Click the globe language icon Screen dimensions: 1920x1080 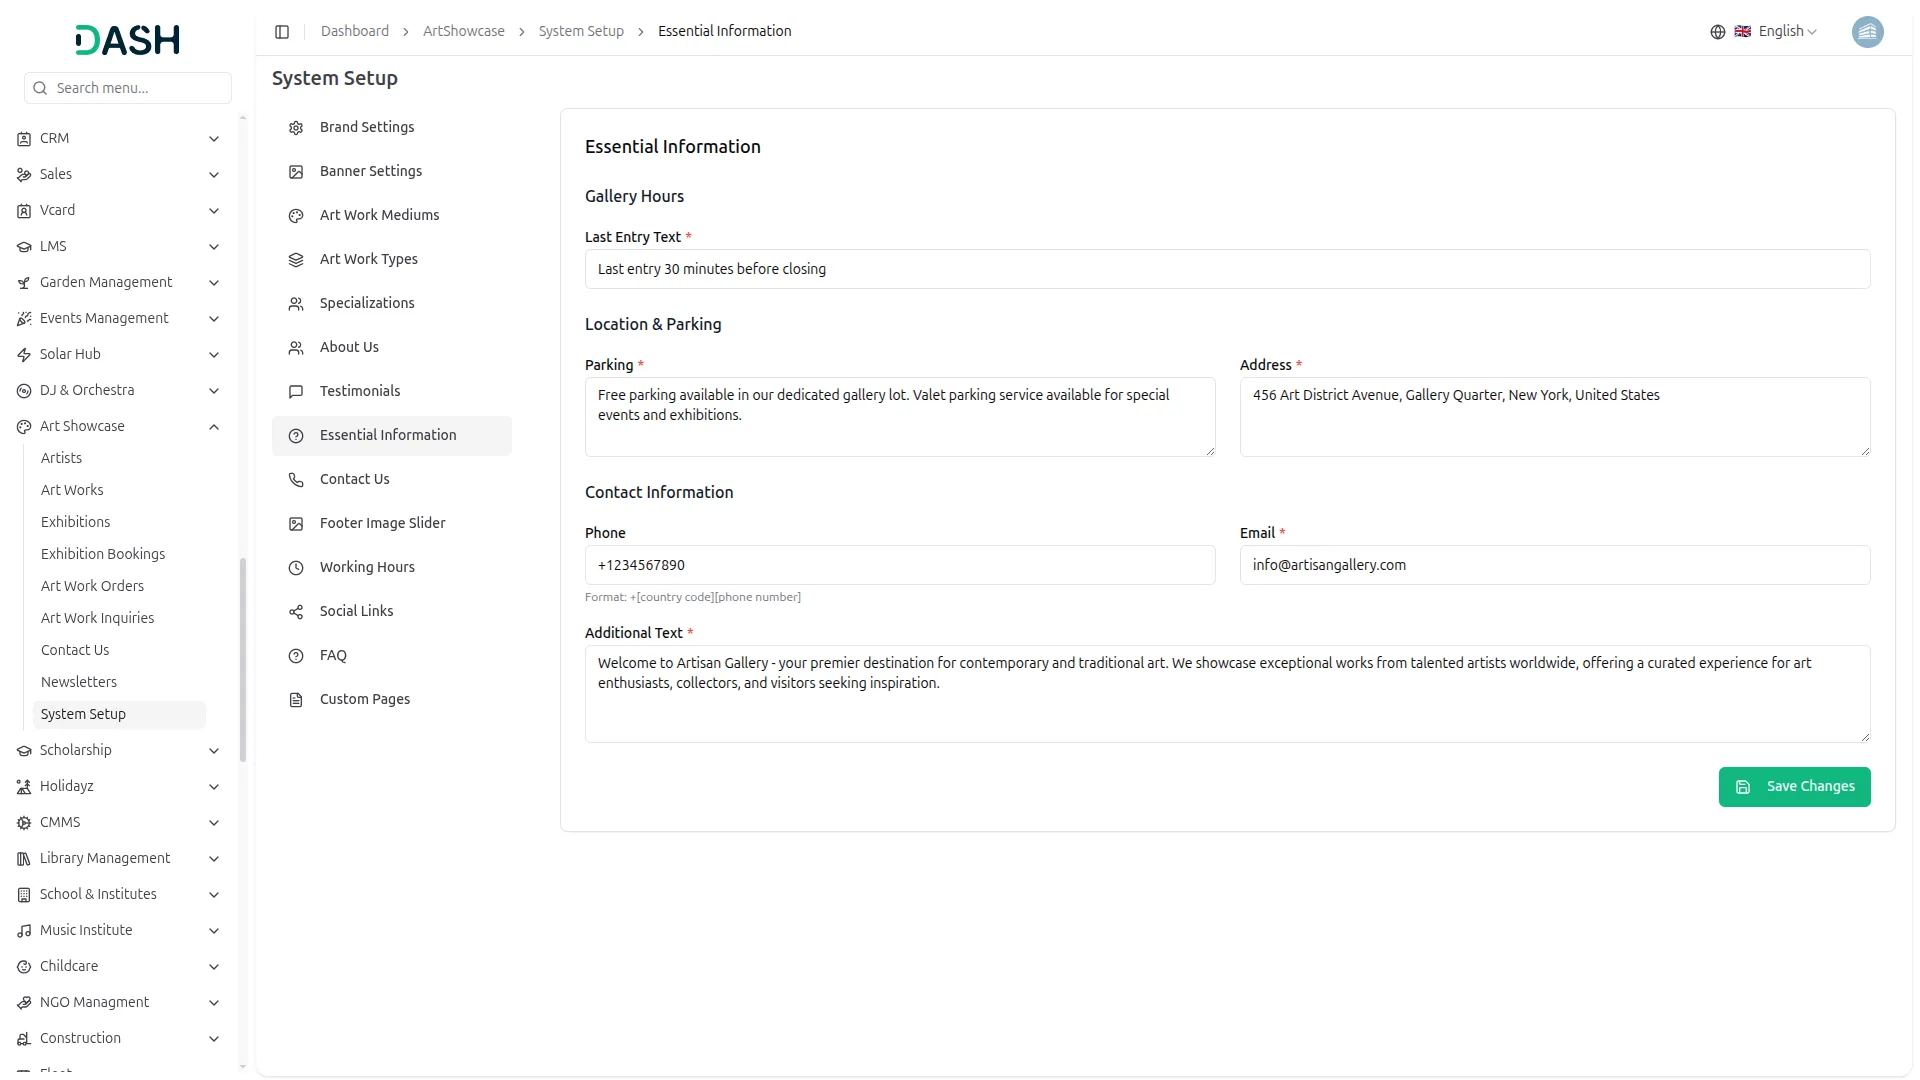pos(1718,32)
